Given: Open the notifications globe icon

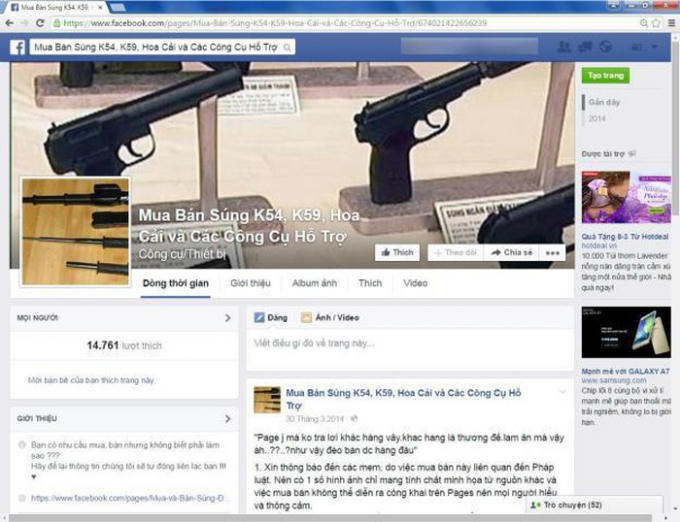Looking at the screenshot, I should tap(605, 47).
